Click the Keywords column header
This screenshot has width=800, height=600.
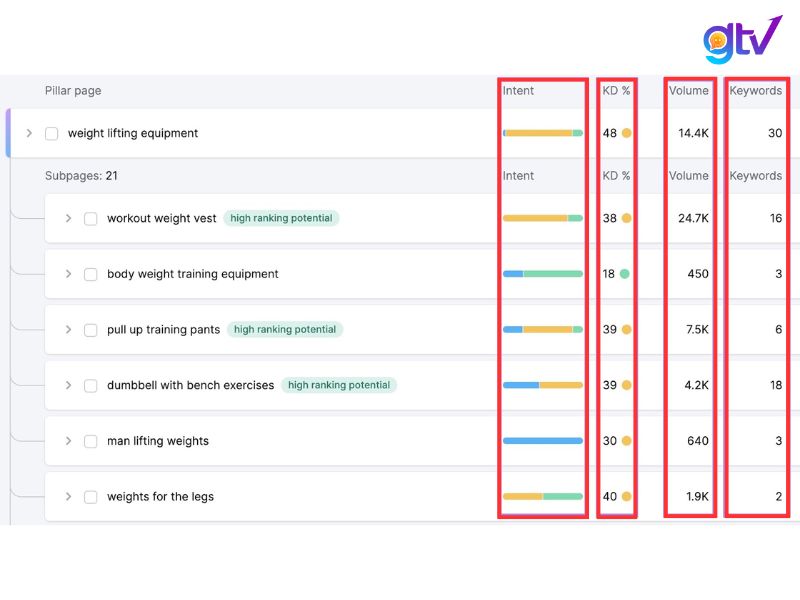point(756,90)
